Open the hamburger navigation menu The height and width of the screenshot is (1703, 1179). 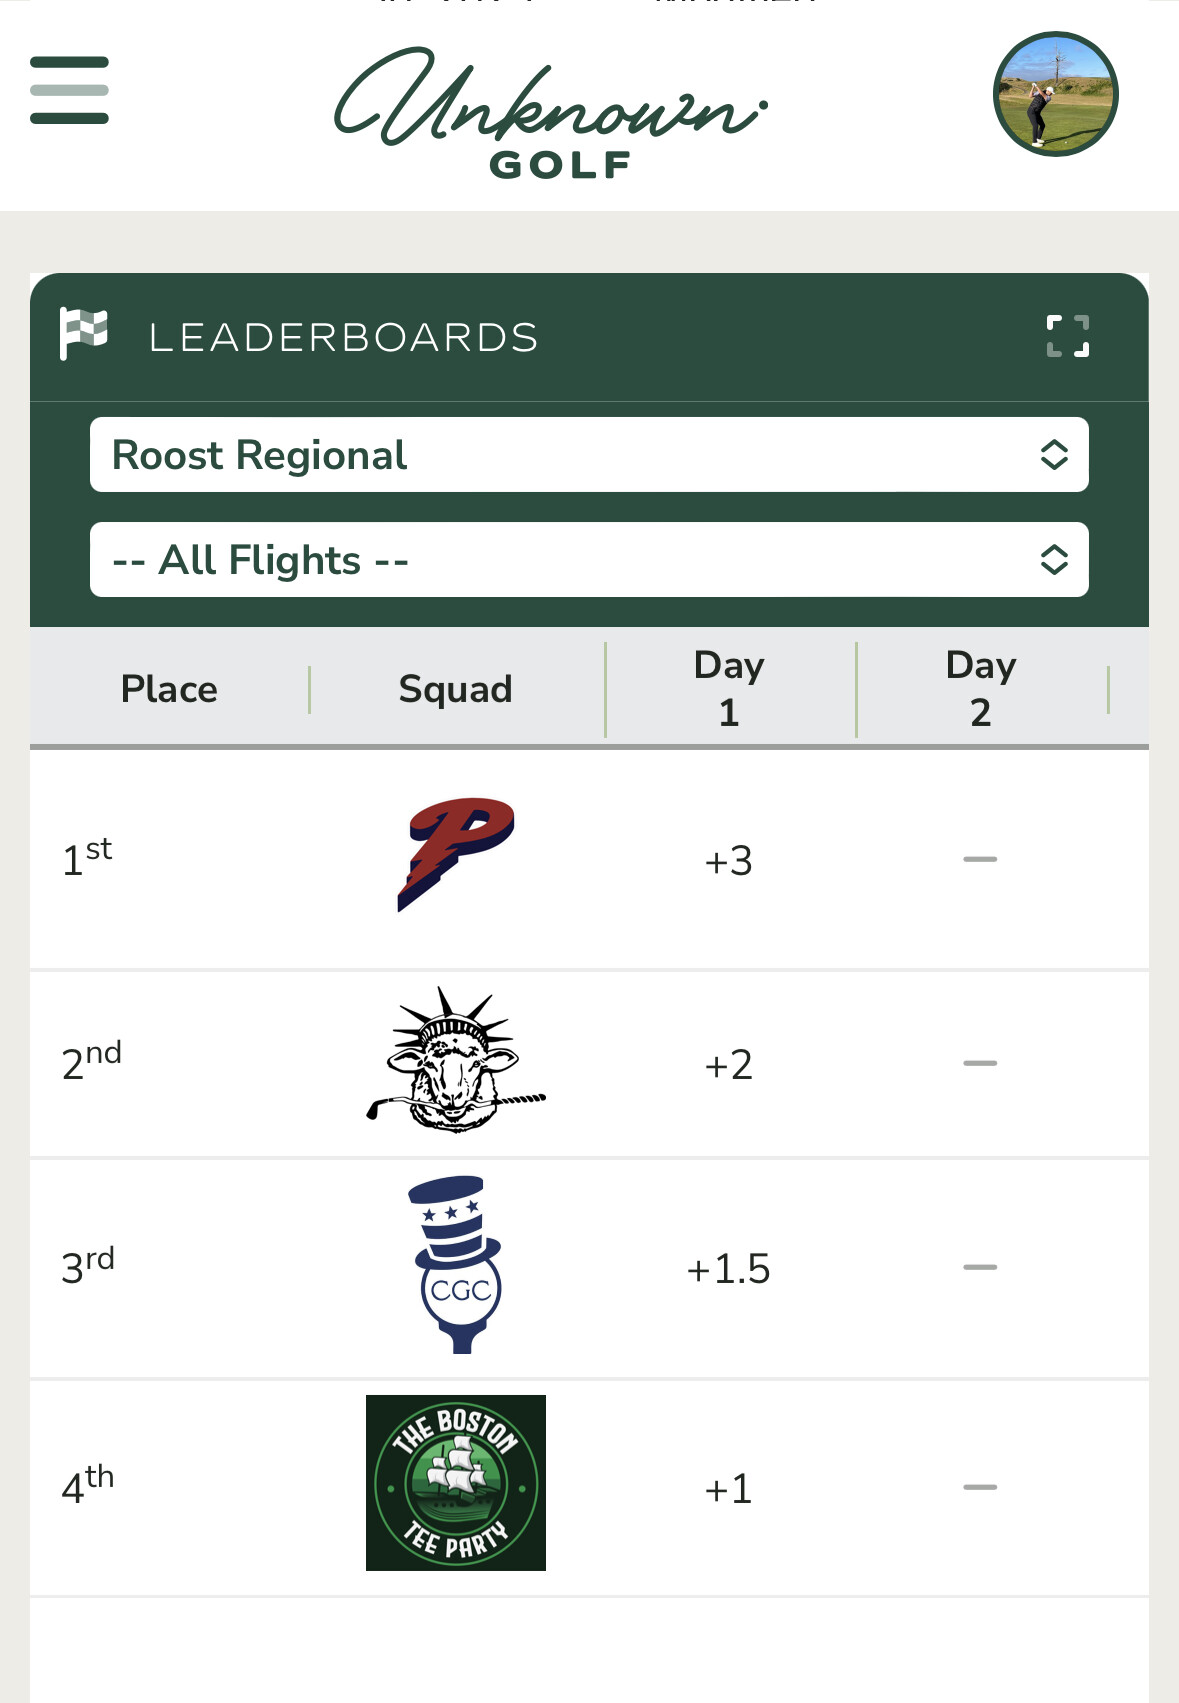tap(69, 90)
